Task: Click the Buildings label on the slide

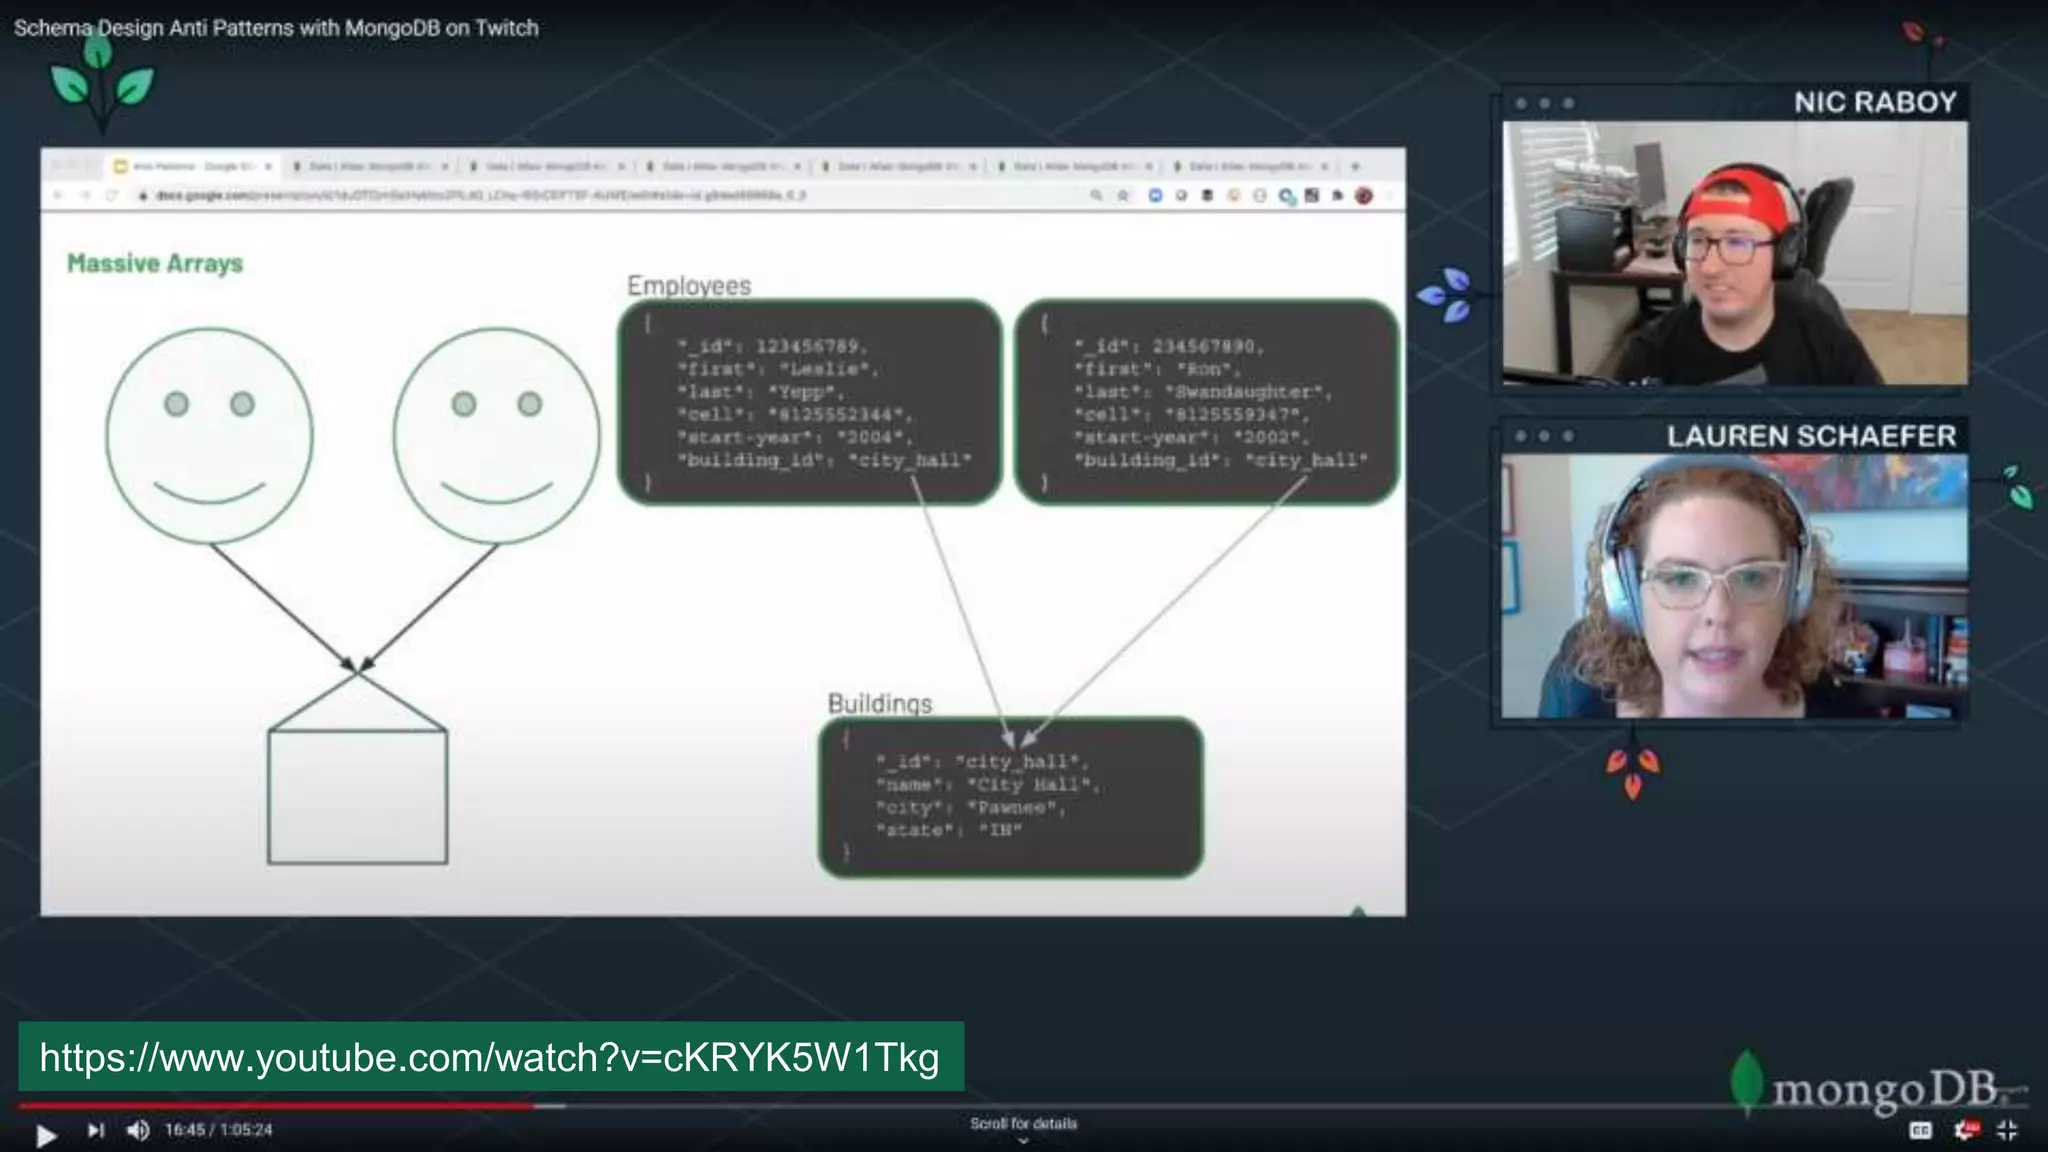Action: click(x=880, y=704)
